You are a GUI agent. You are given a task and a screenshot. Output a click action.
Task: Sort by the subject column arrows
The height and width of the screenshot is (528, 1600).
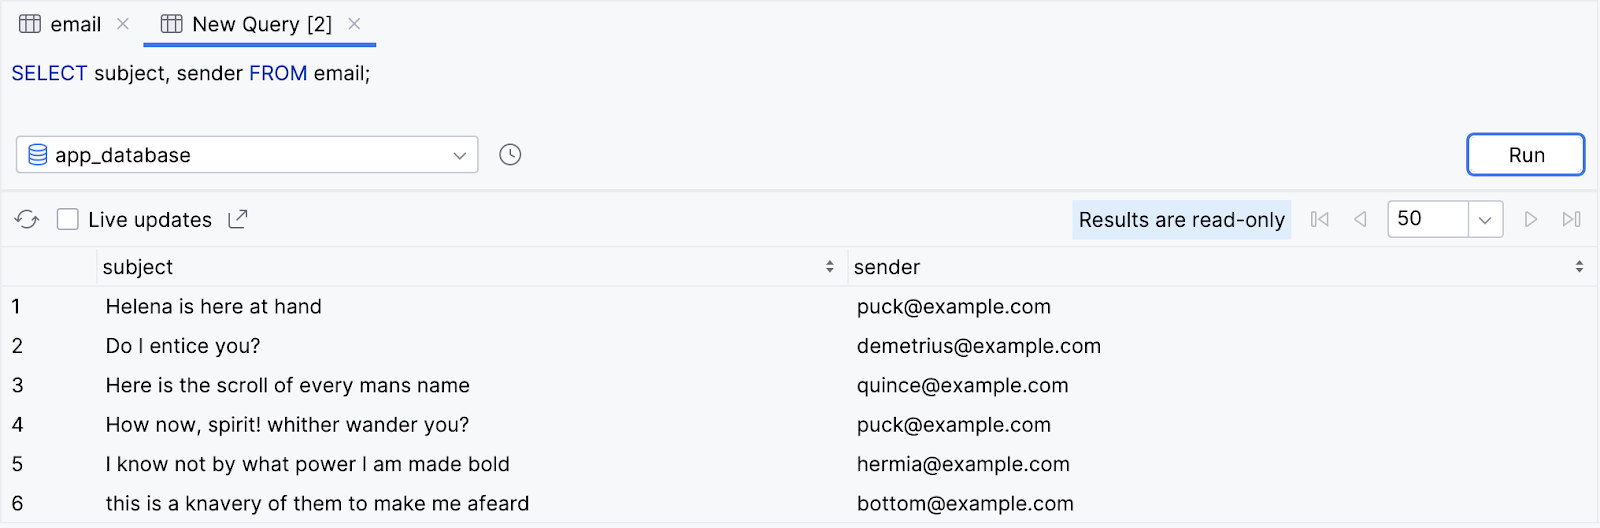click(x=830, y=267)
